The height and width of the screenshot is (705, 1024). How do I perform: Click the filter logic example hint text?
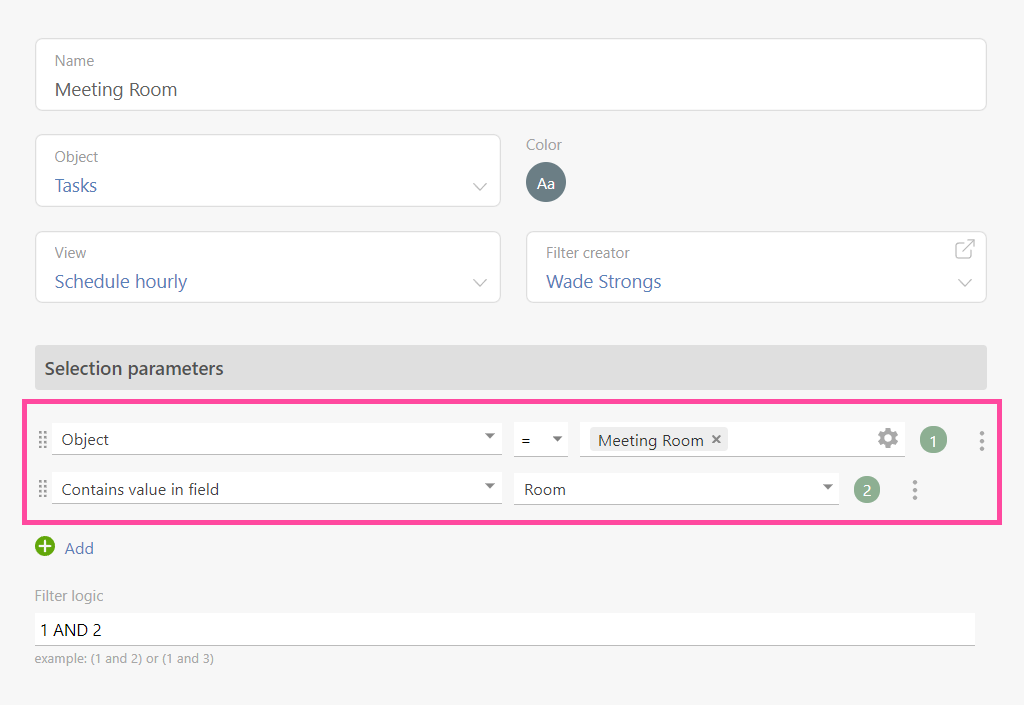pyautogui.click(x=124, y=659)
